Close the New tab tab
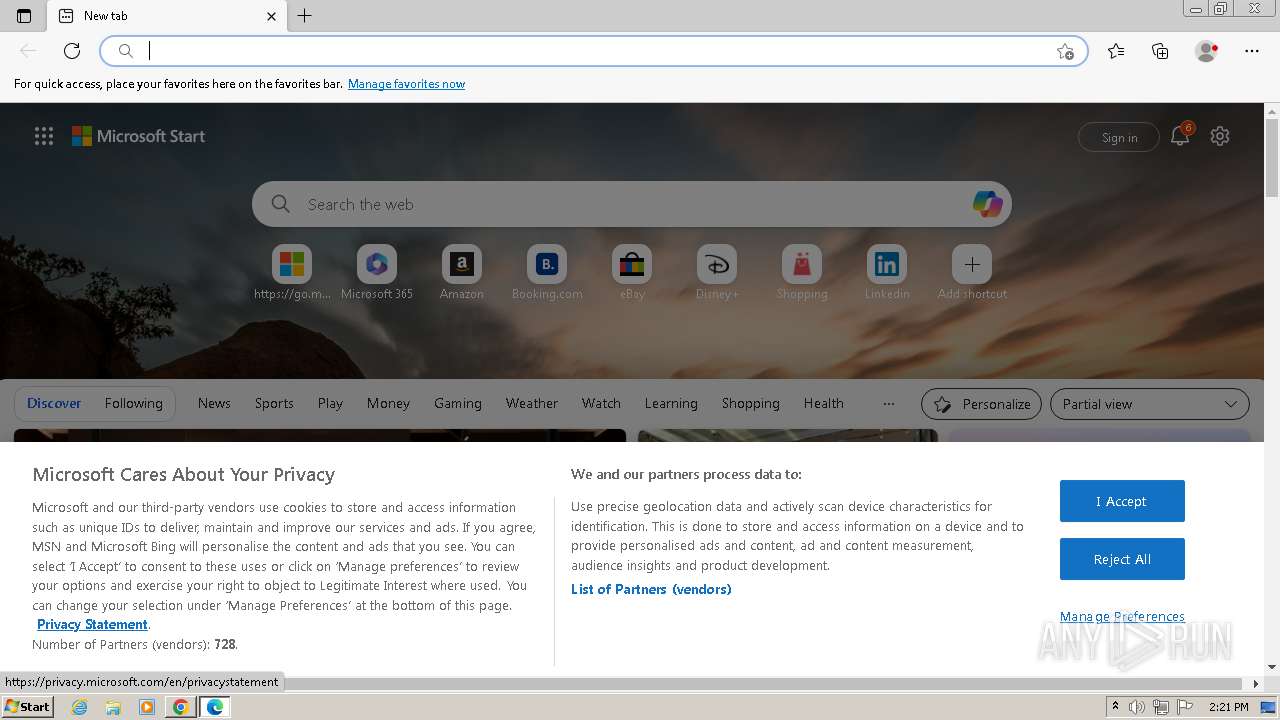Image resolution: width=1280 pixels, height=720 pixels. tap(271, 16)
